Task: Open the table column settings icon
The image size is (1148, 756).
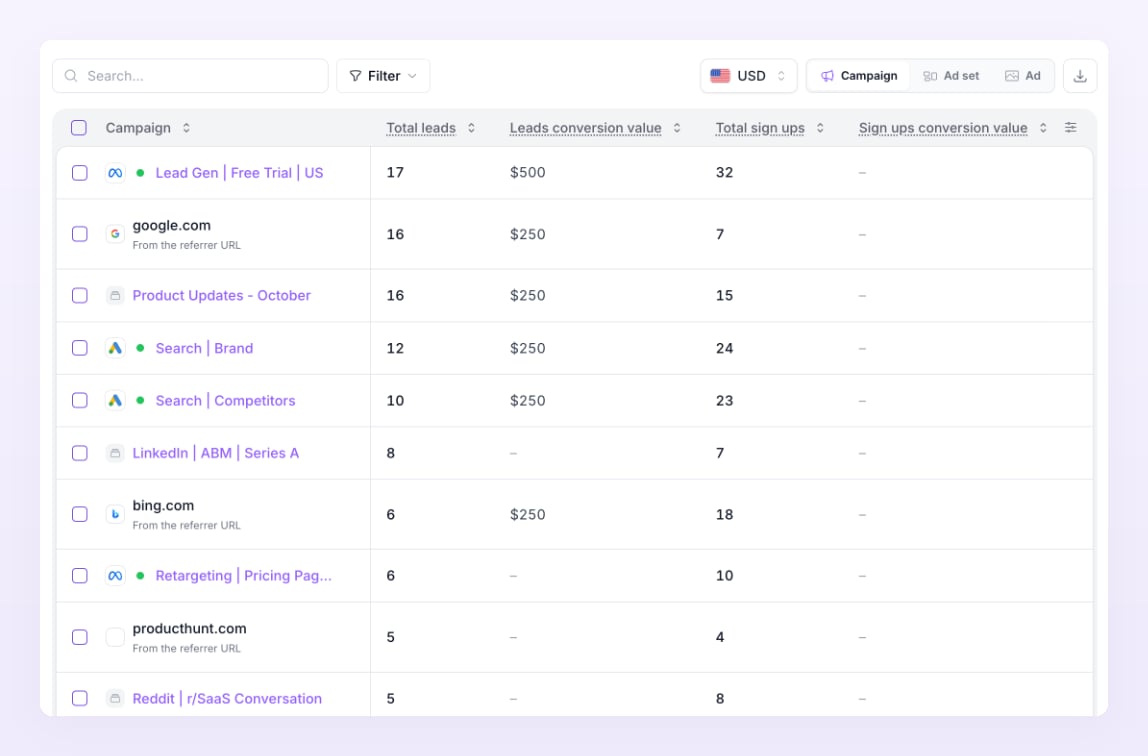Action: click(1070, 127)
